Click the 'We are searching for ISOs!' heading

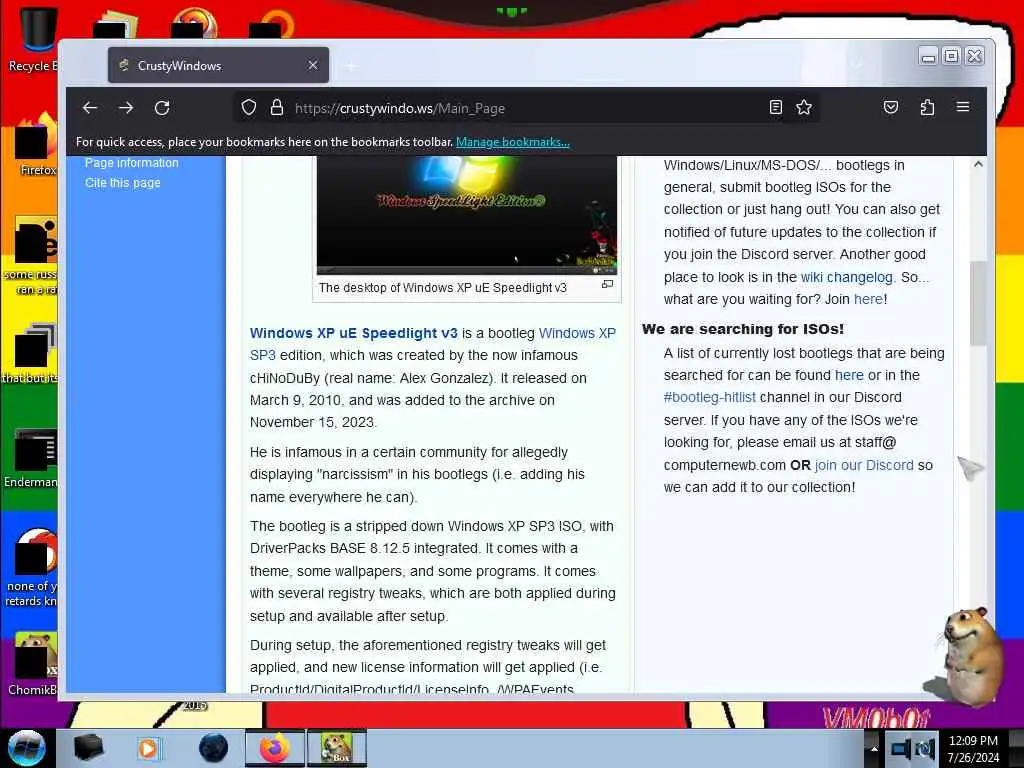(743, 328)
